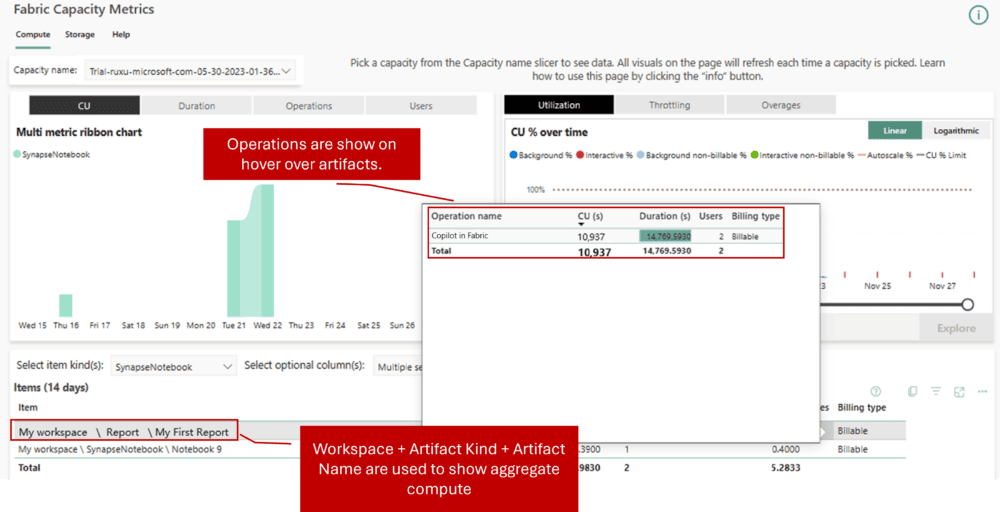This screenshot has width=1000, height=512.
Task: Click the right handle of the time range slider
Action: tap(967, 304)
